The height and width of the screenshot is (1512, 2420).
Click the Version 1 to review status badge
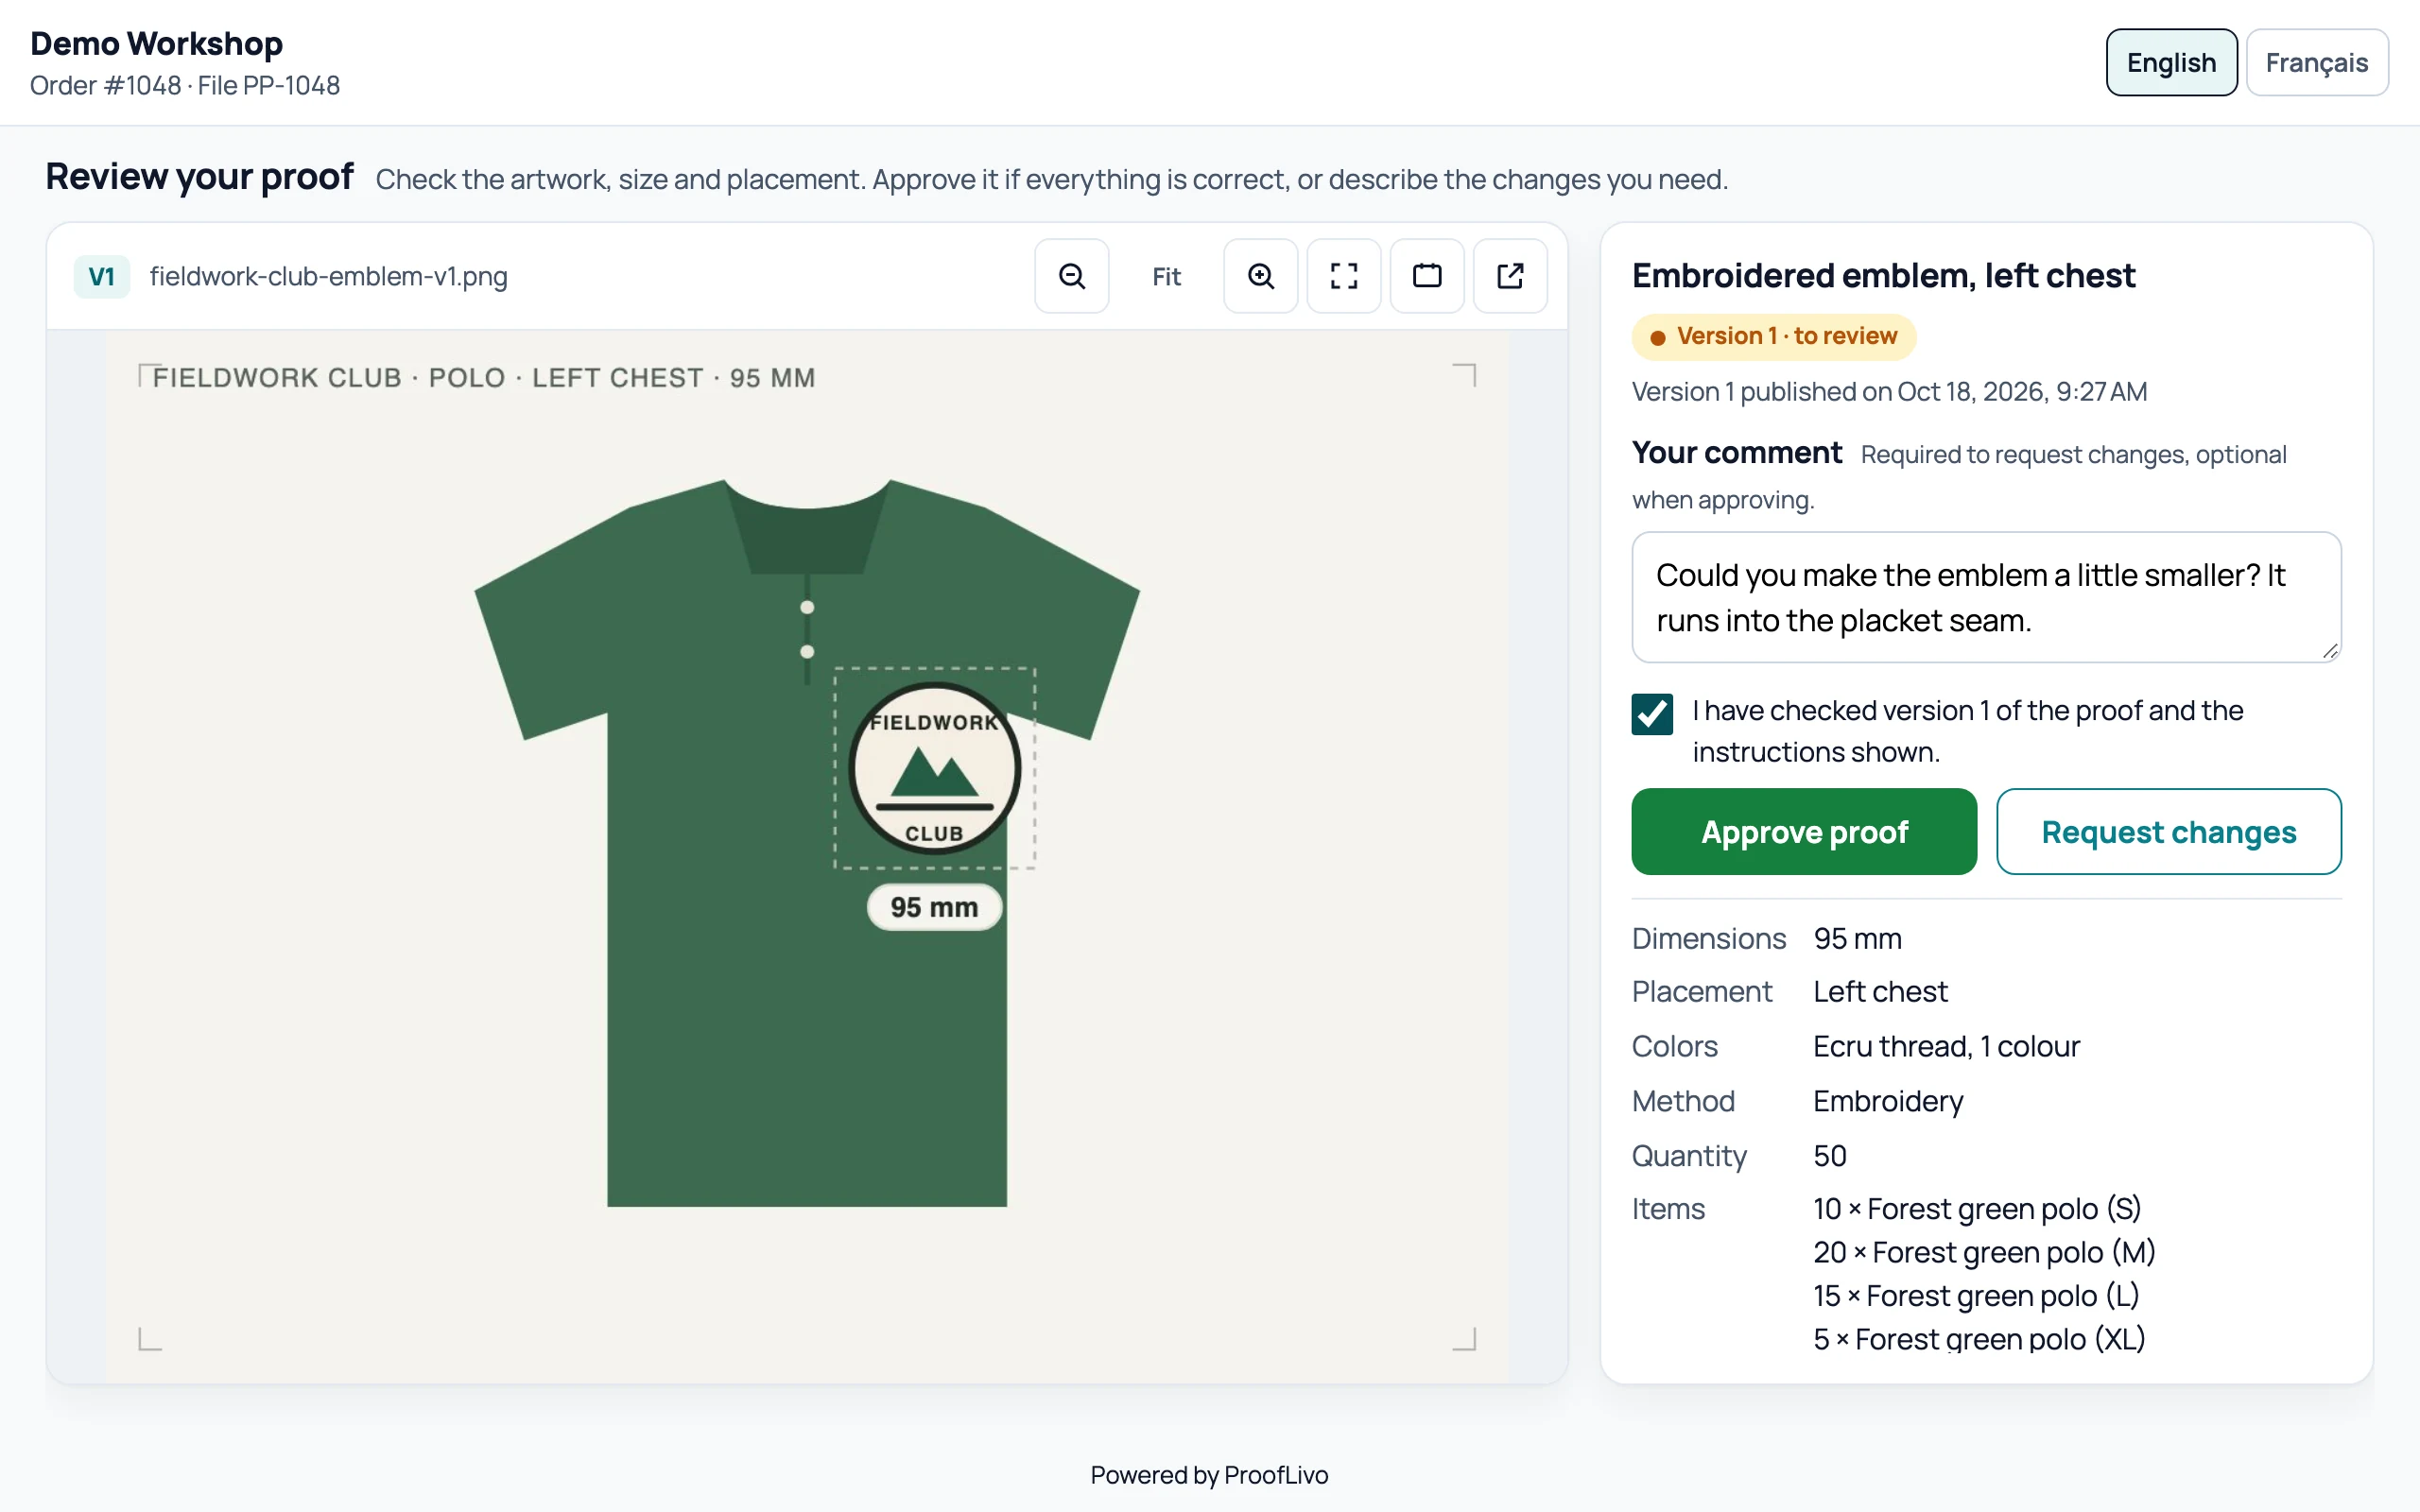[1773, 336]
